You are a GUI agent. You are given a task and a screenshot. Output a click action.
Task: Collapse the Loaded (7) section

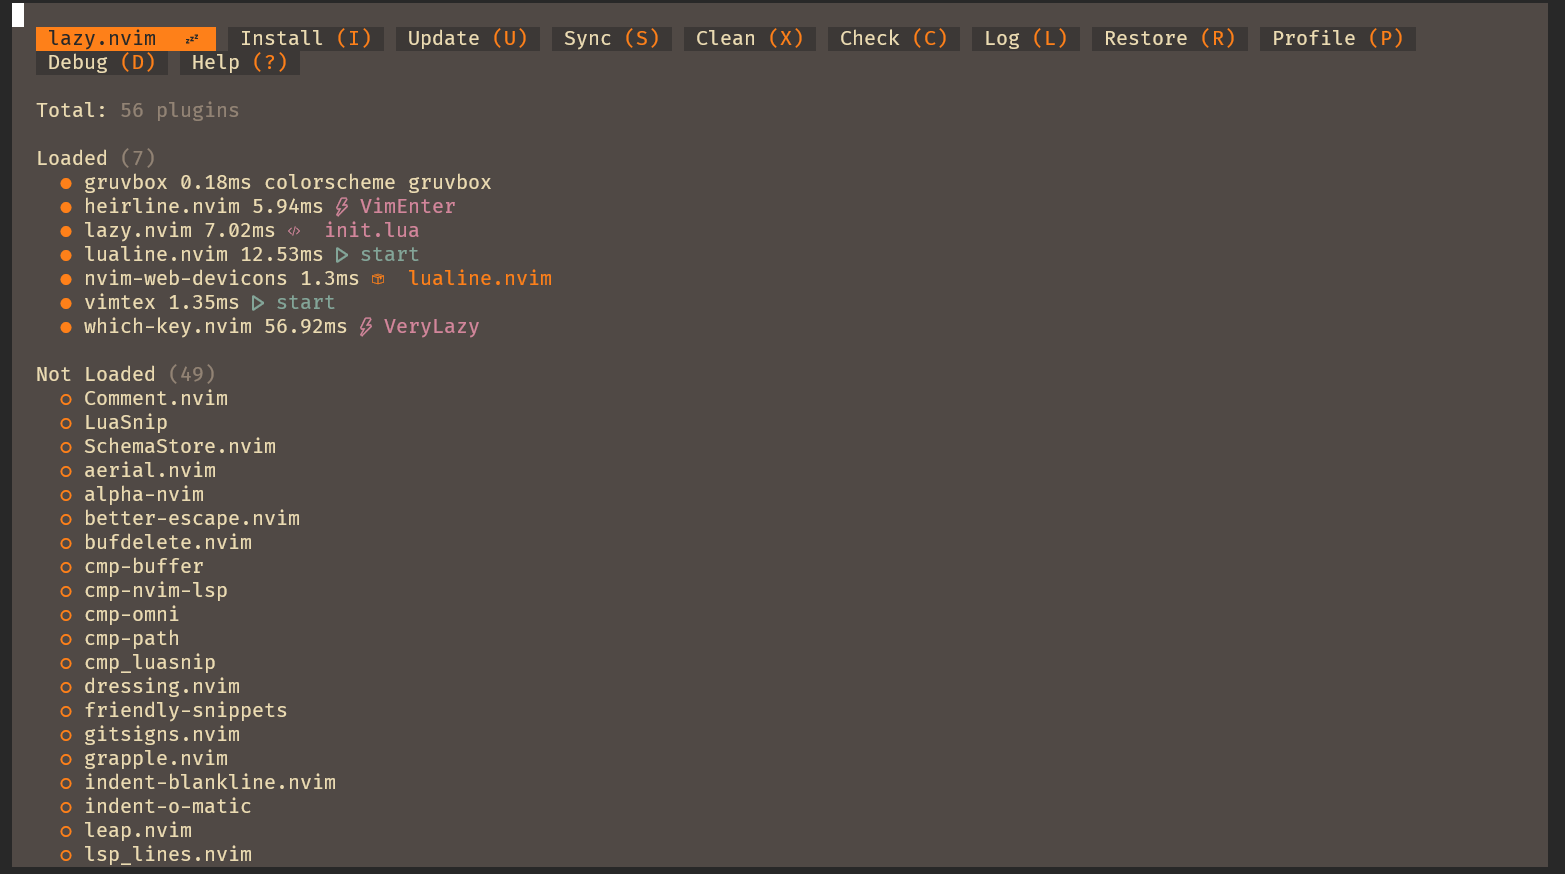pos(72,157)
